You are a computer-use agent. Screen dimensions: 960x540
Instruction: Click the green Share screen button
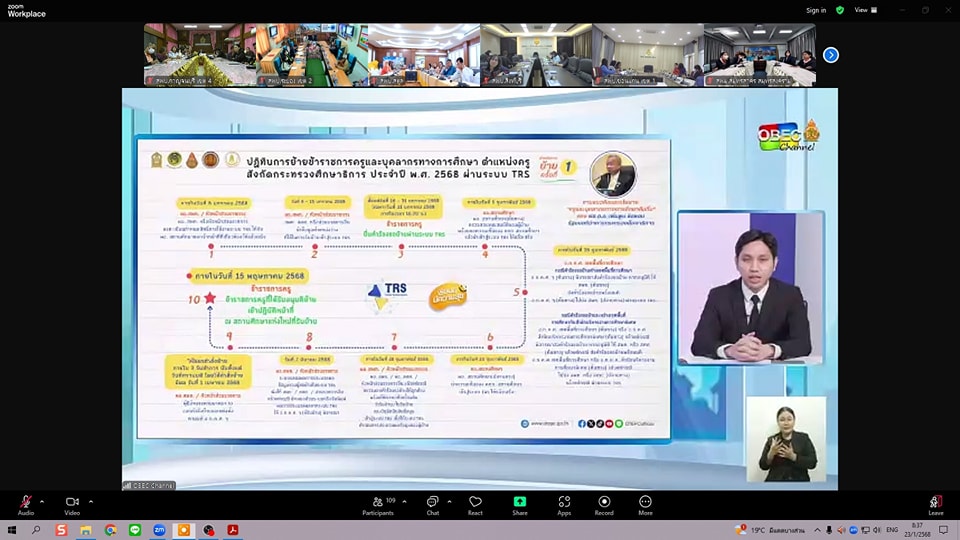(x=520, y=504)
